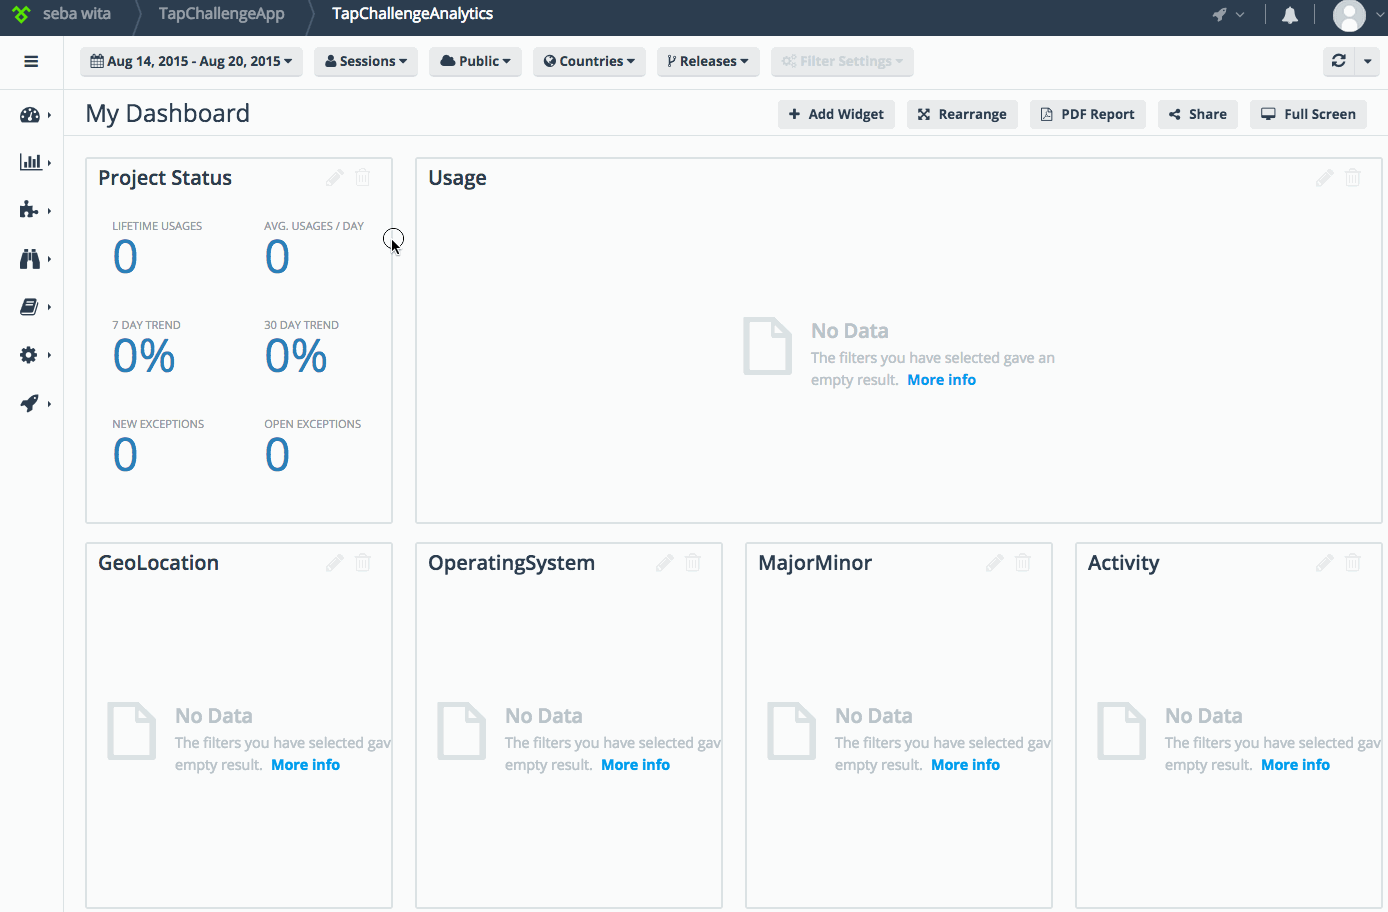Open the notification bell
1388x912 pixels.
(x=1289, y=15)
